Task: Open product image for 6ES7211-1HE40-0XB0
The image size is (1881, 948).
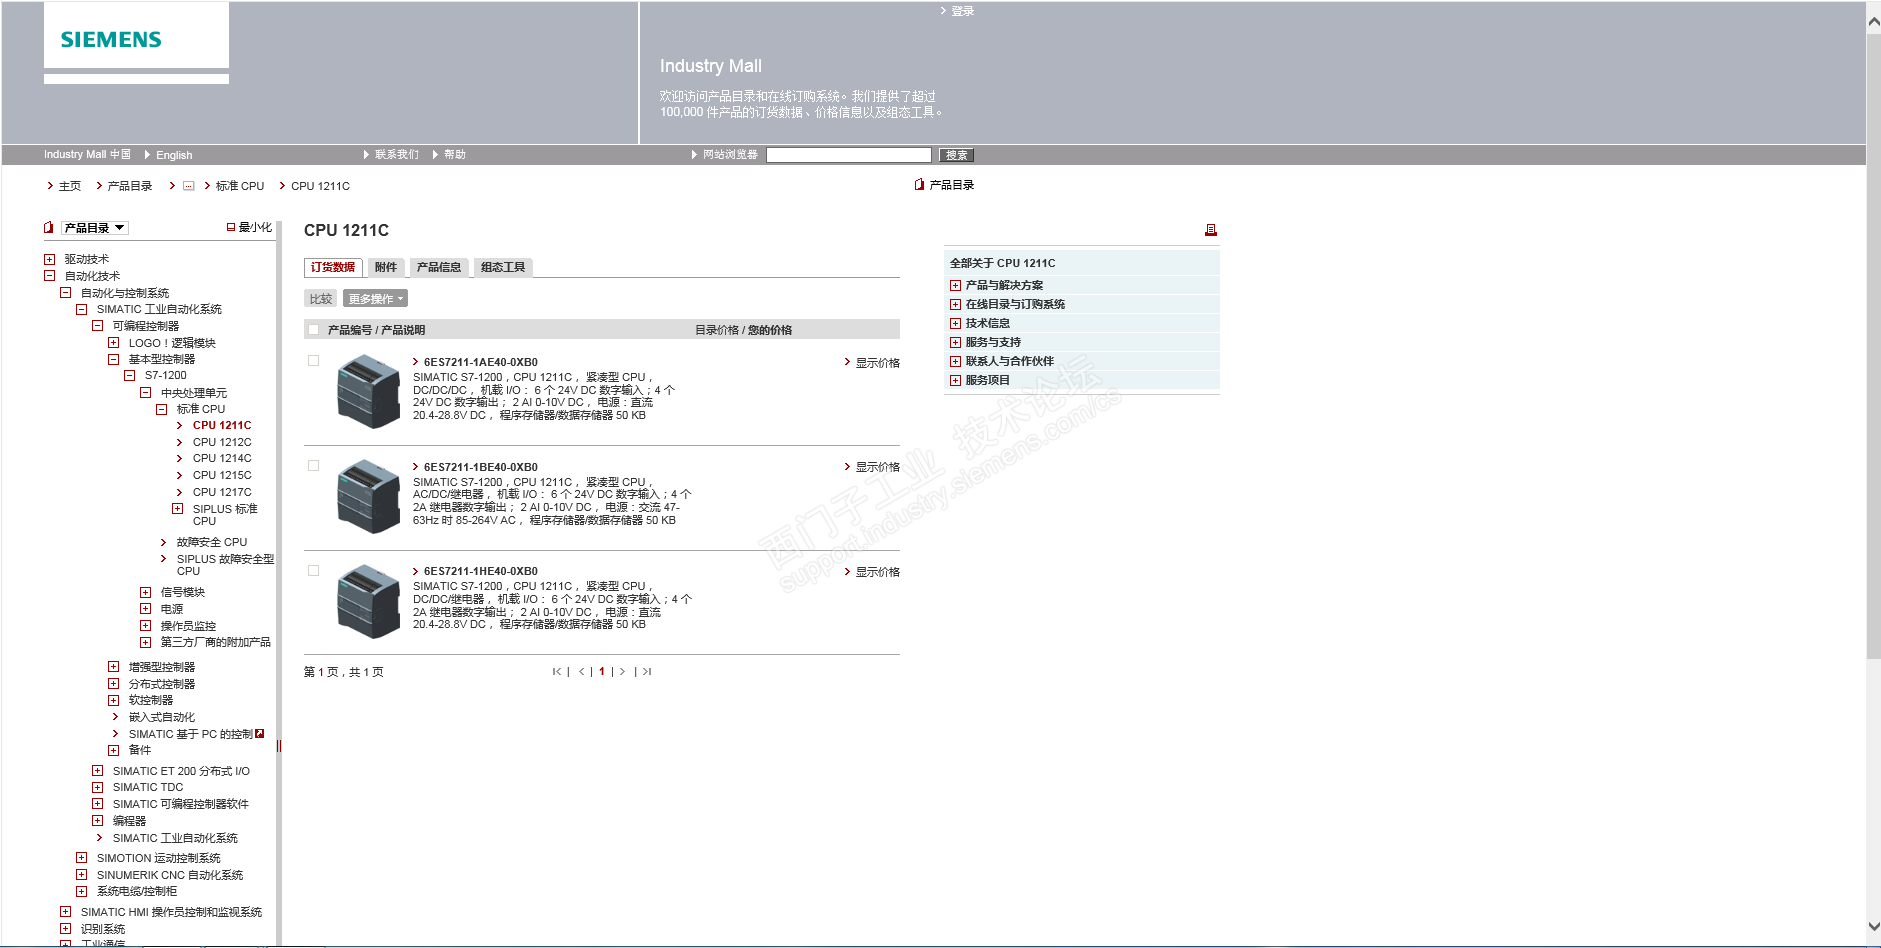Action: point(369,601)
